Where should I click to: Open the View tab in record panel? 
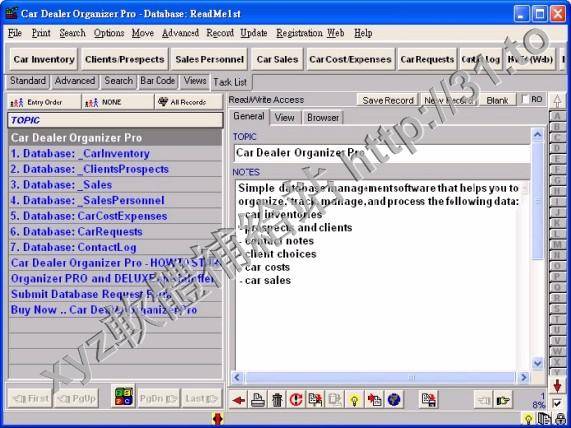click(x=284, y=118)
